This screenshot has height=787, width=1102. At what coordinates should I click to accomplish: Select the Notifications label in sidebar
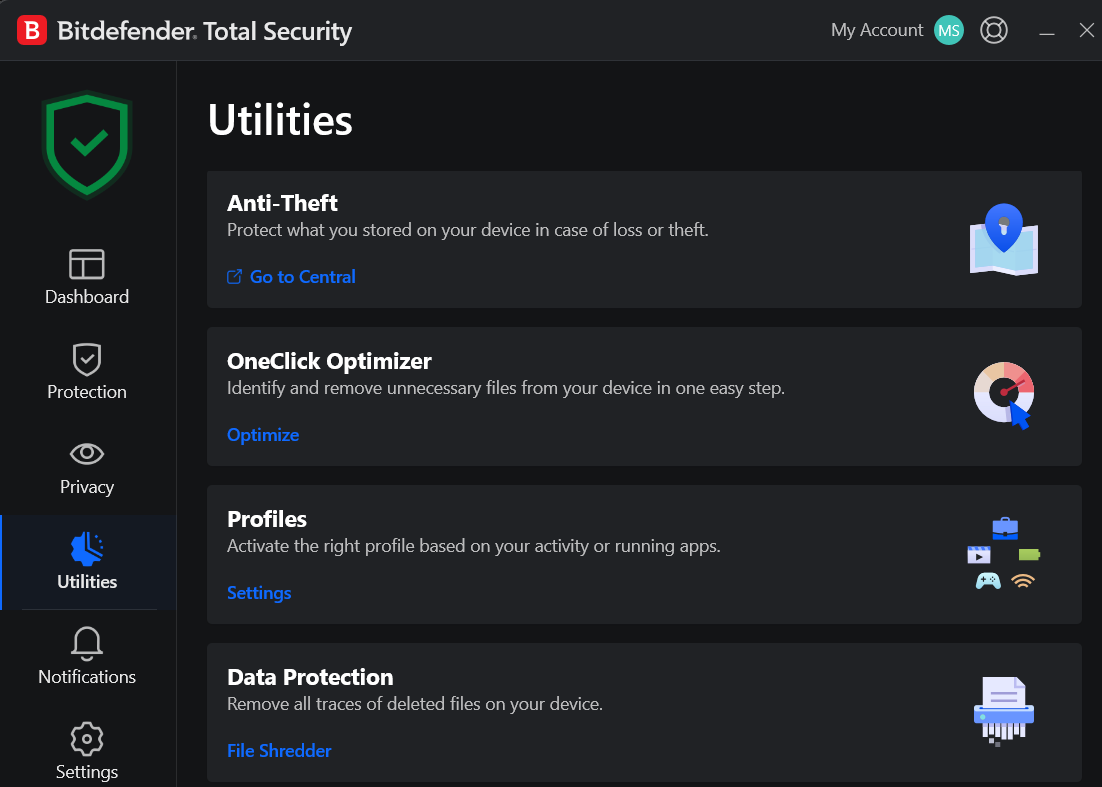click(87, 677)
